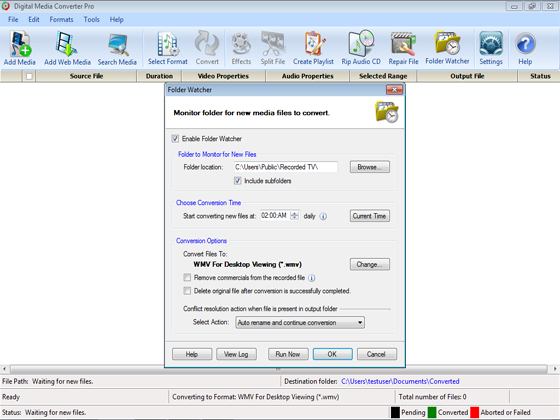Click the Help toolbar icon
This screenshot has height=420, width=560.
525,49
